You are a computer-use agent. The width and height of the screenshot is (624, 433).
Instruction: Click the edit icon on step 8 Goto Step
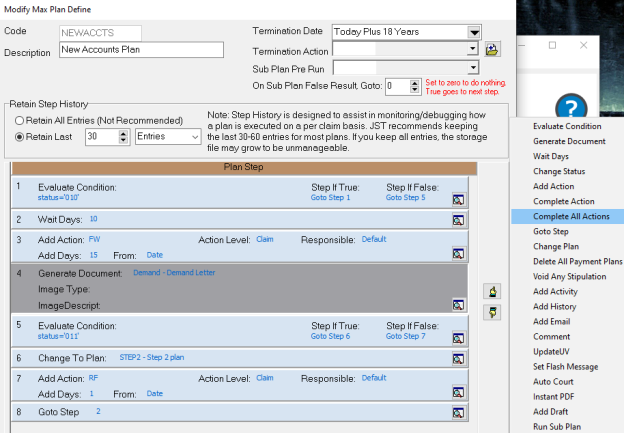click(x=458, y=411)
